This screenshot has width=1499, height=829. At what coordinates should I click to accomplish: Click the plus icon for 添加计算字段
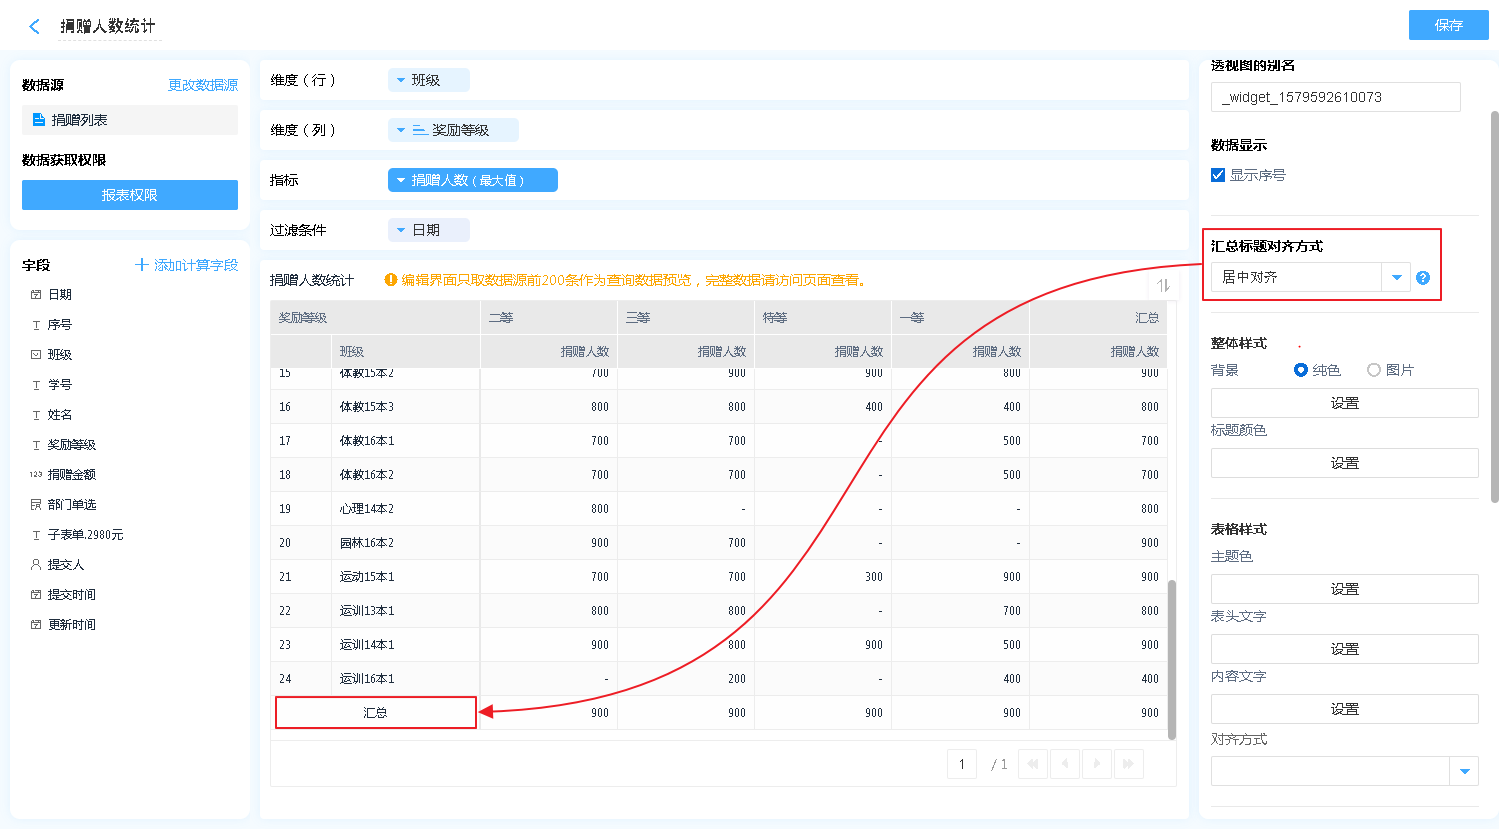click(x=142, y=265)
